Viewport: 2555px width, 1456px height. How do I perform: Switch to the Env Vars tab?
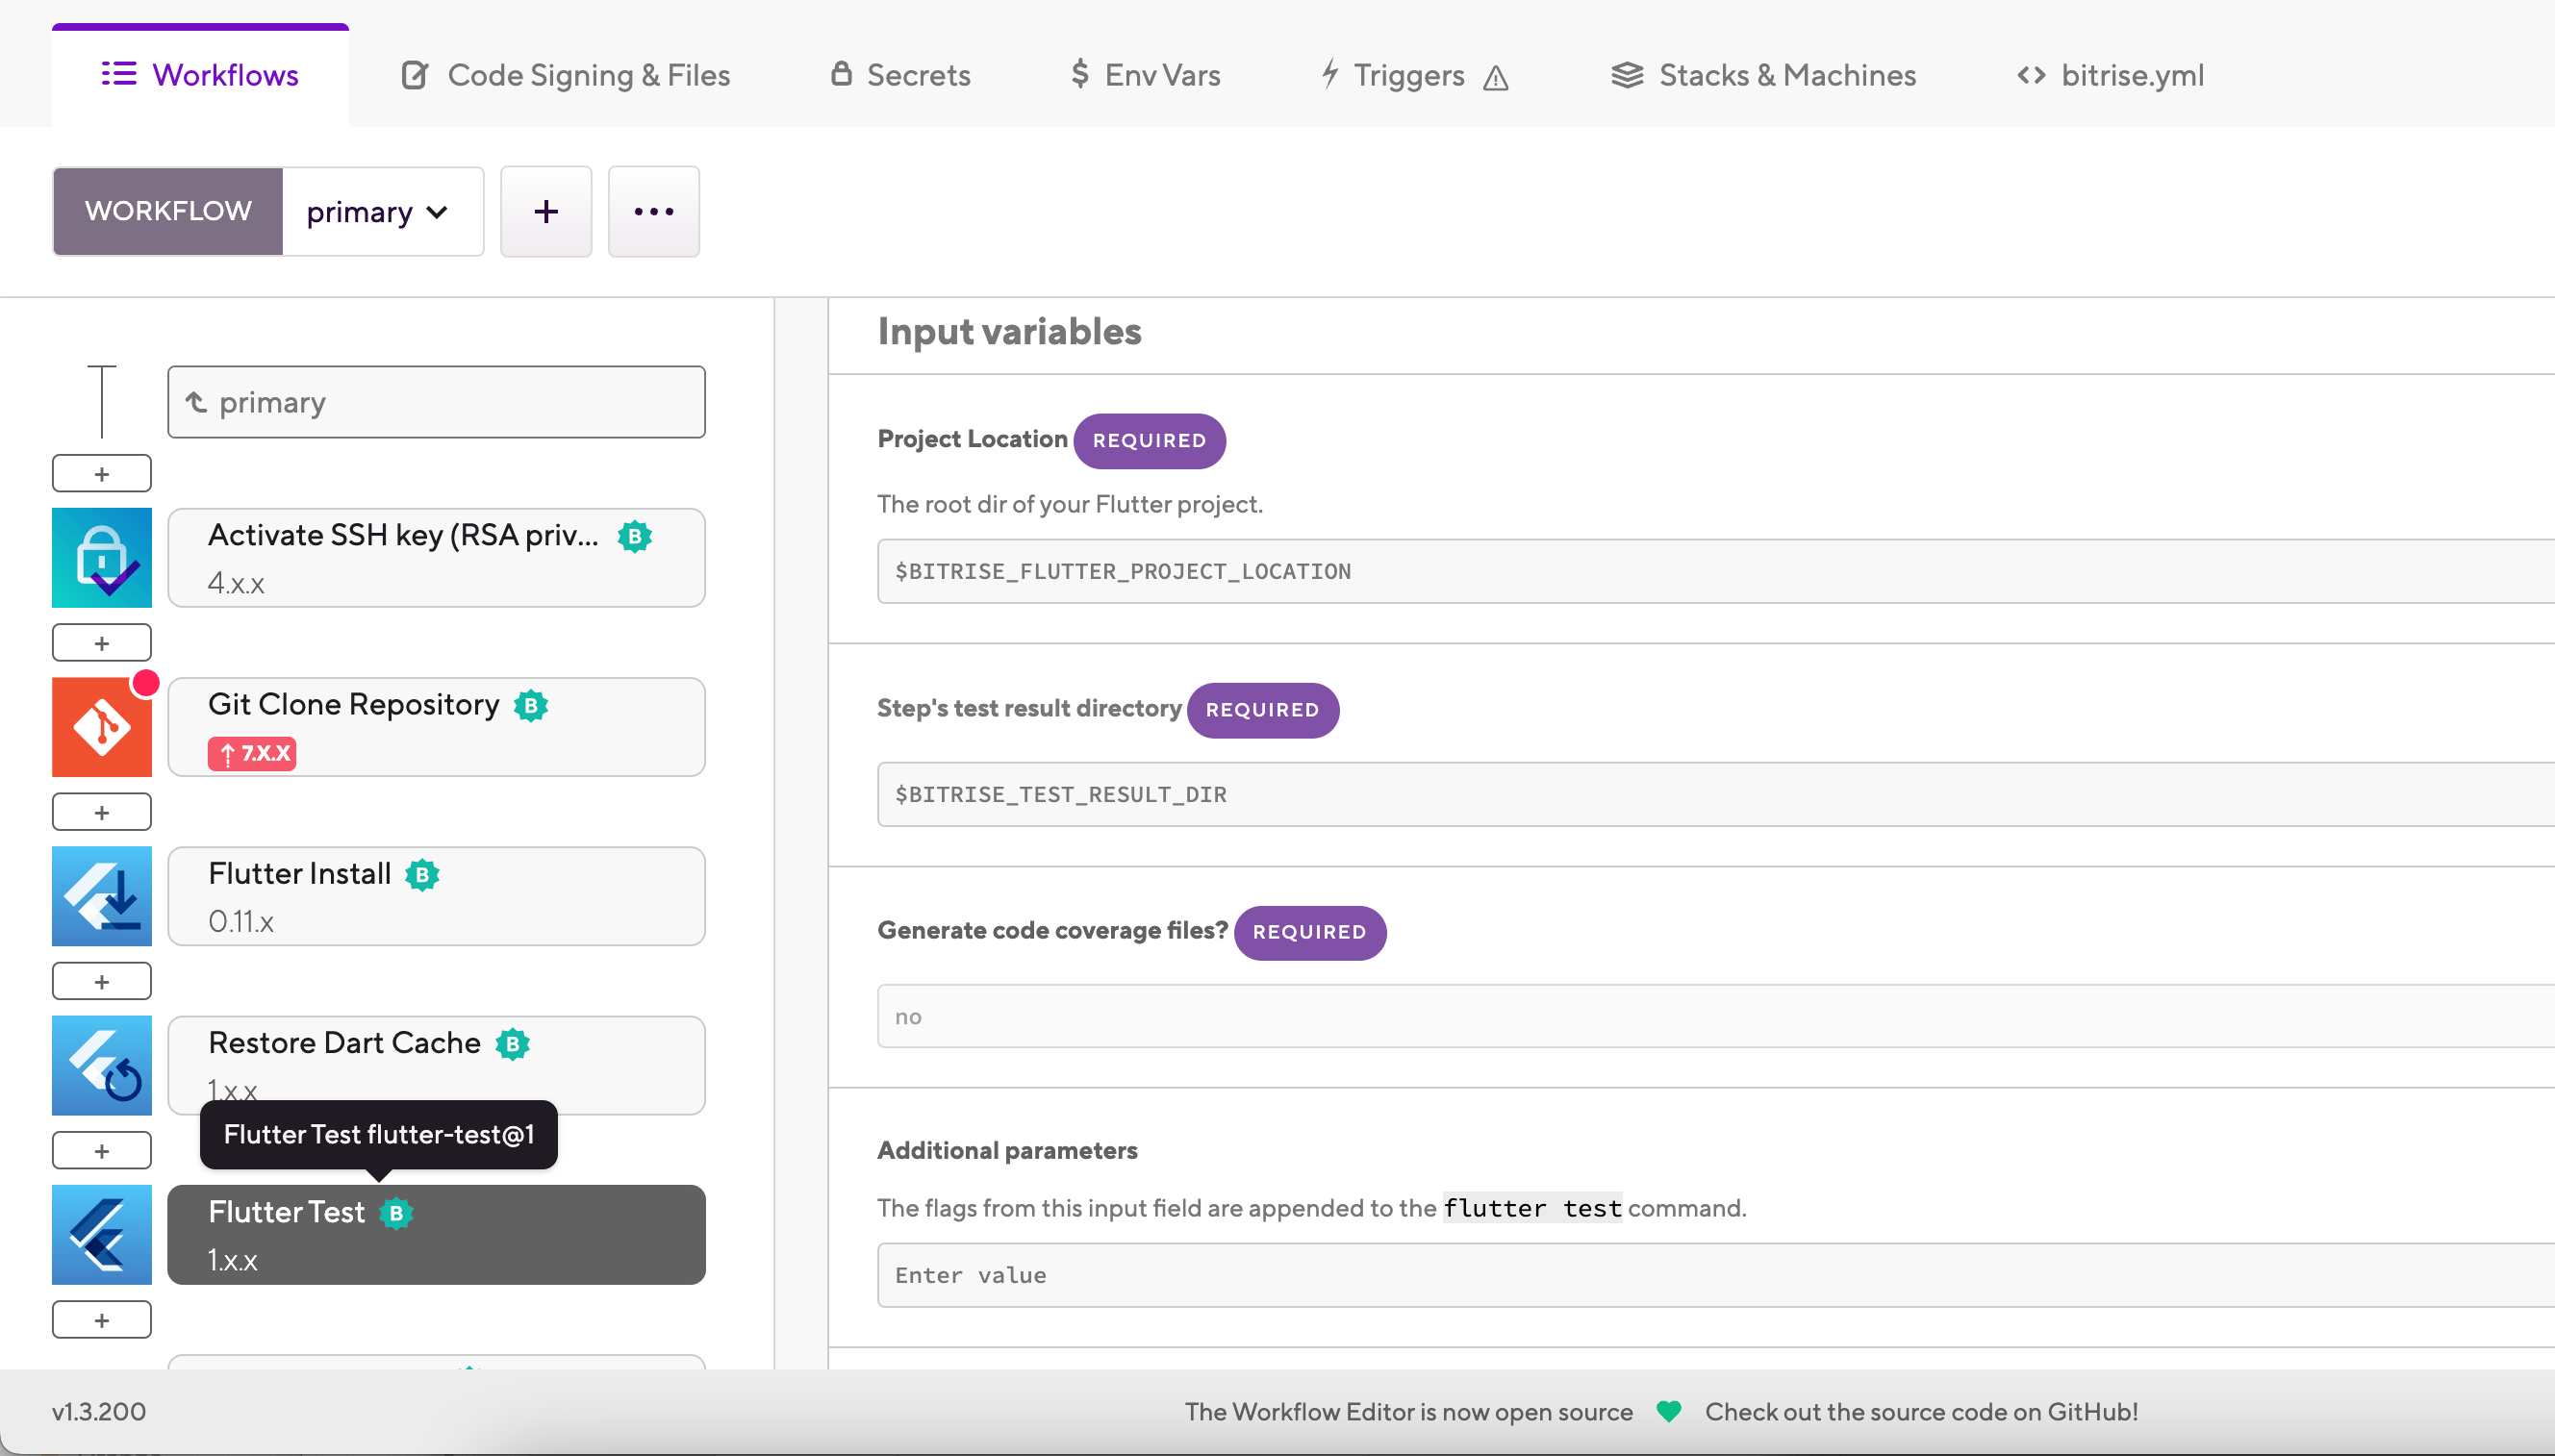1144,74
